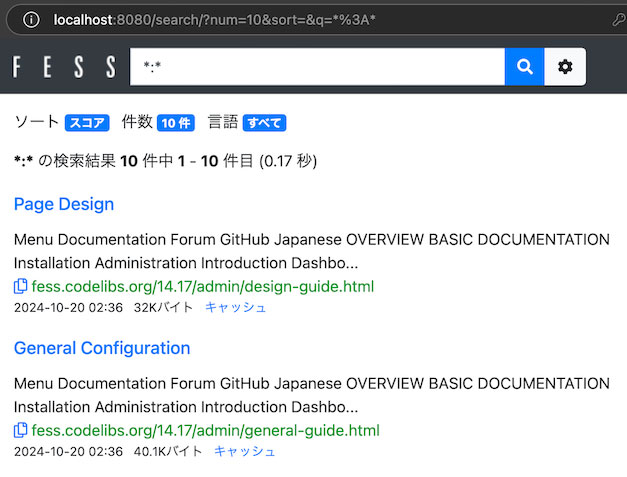
Task: Click the results summary text 10 件中
Action: pyautogui.click(x=146, y=161)
